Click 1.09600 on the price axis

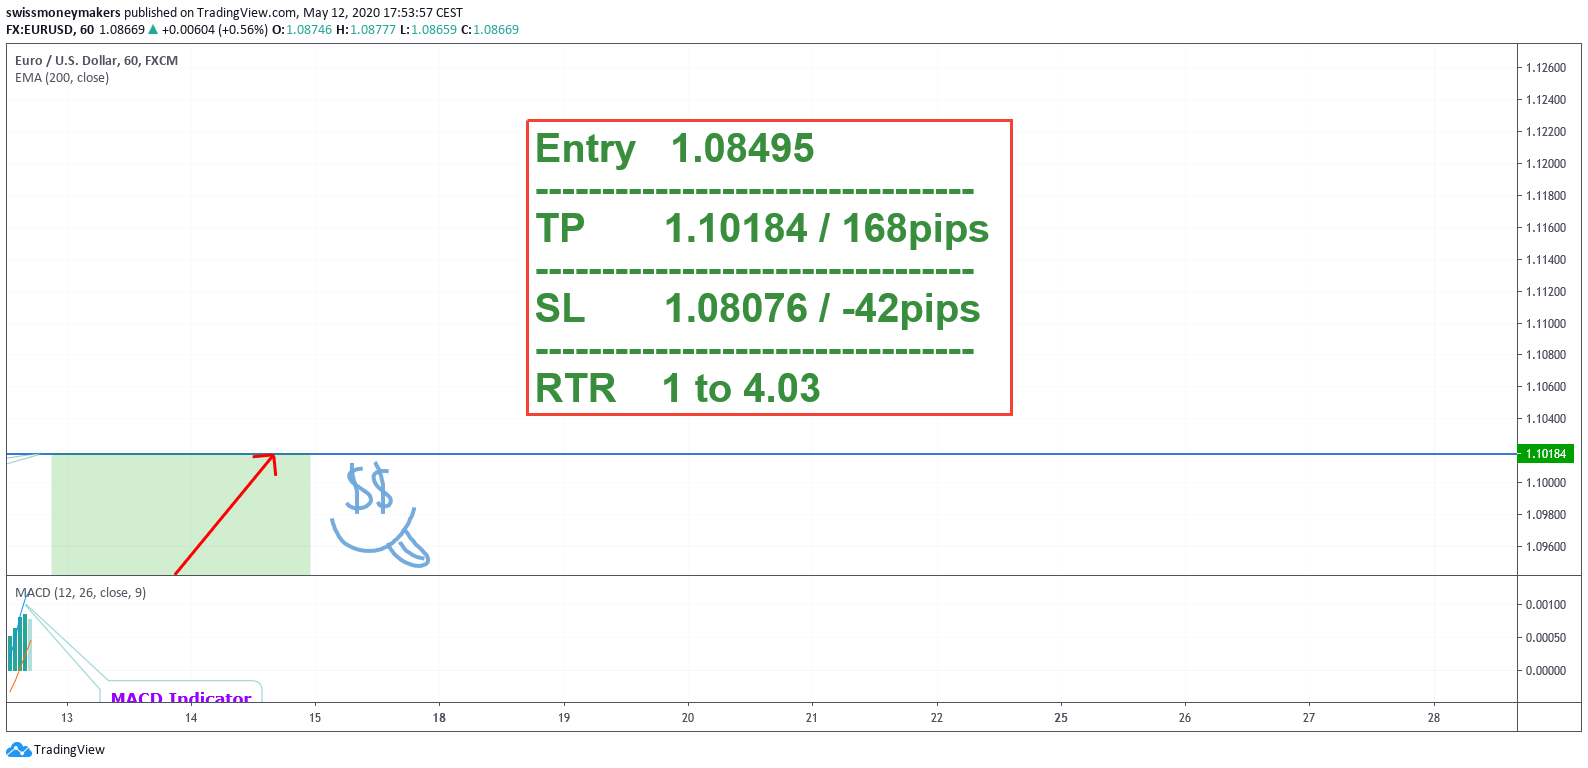click(1546, 547)
